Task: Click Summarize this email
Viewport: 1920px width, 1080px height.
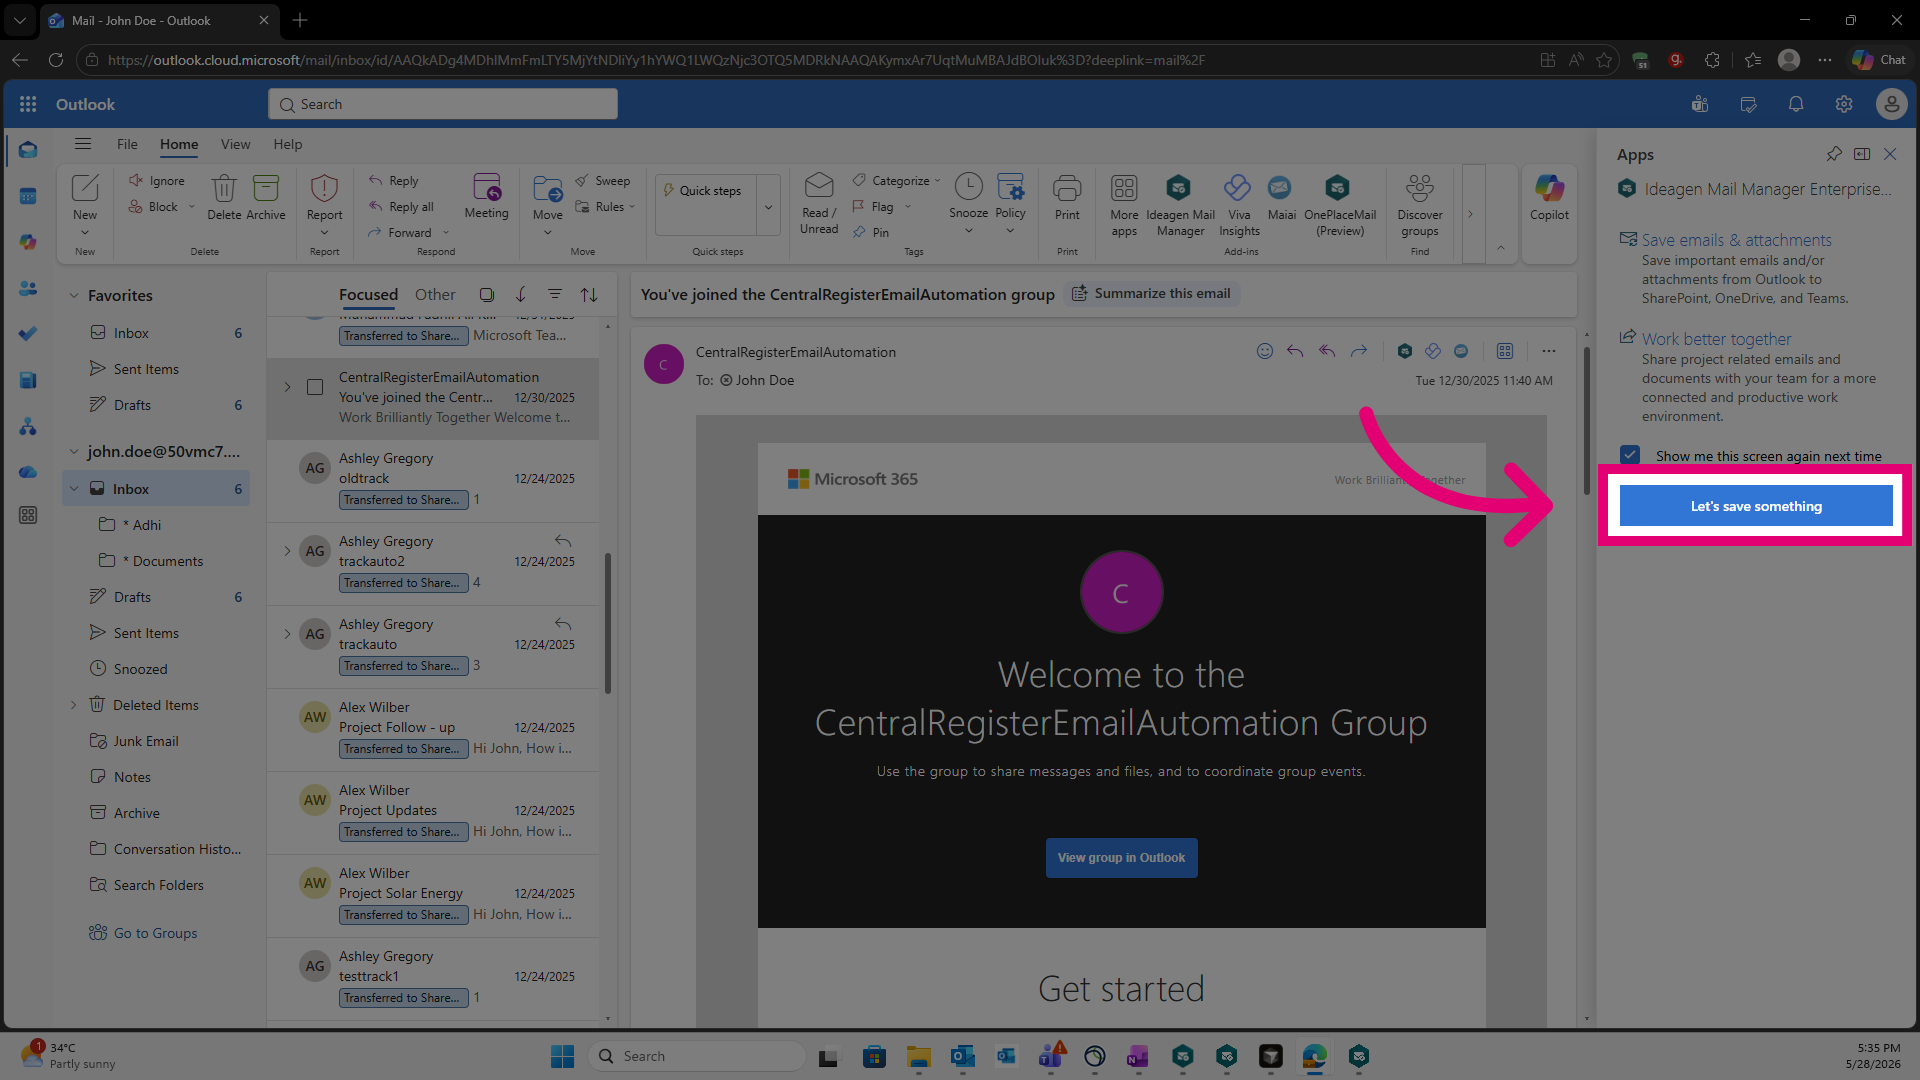Action: click(x=1151, y=293)
